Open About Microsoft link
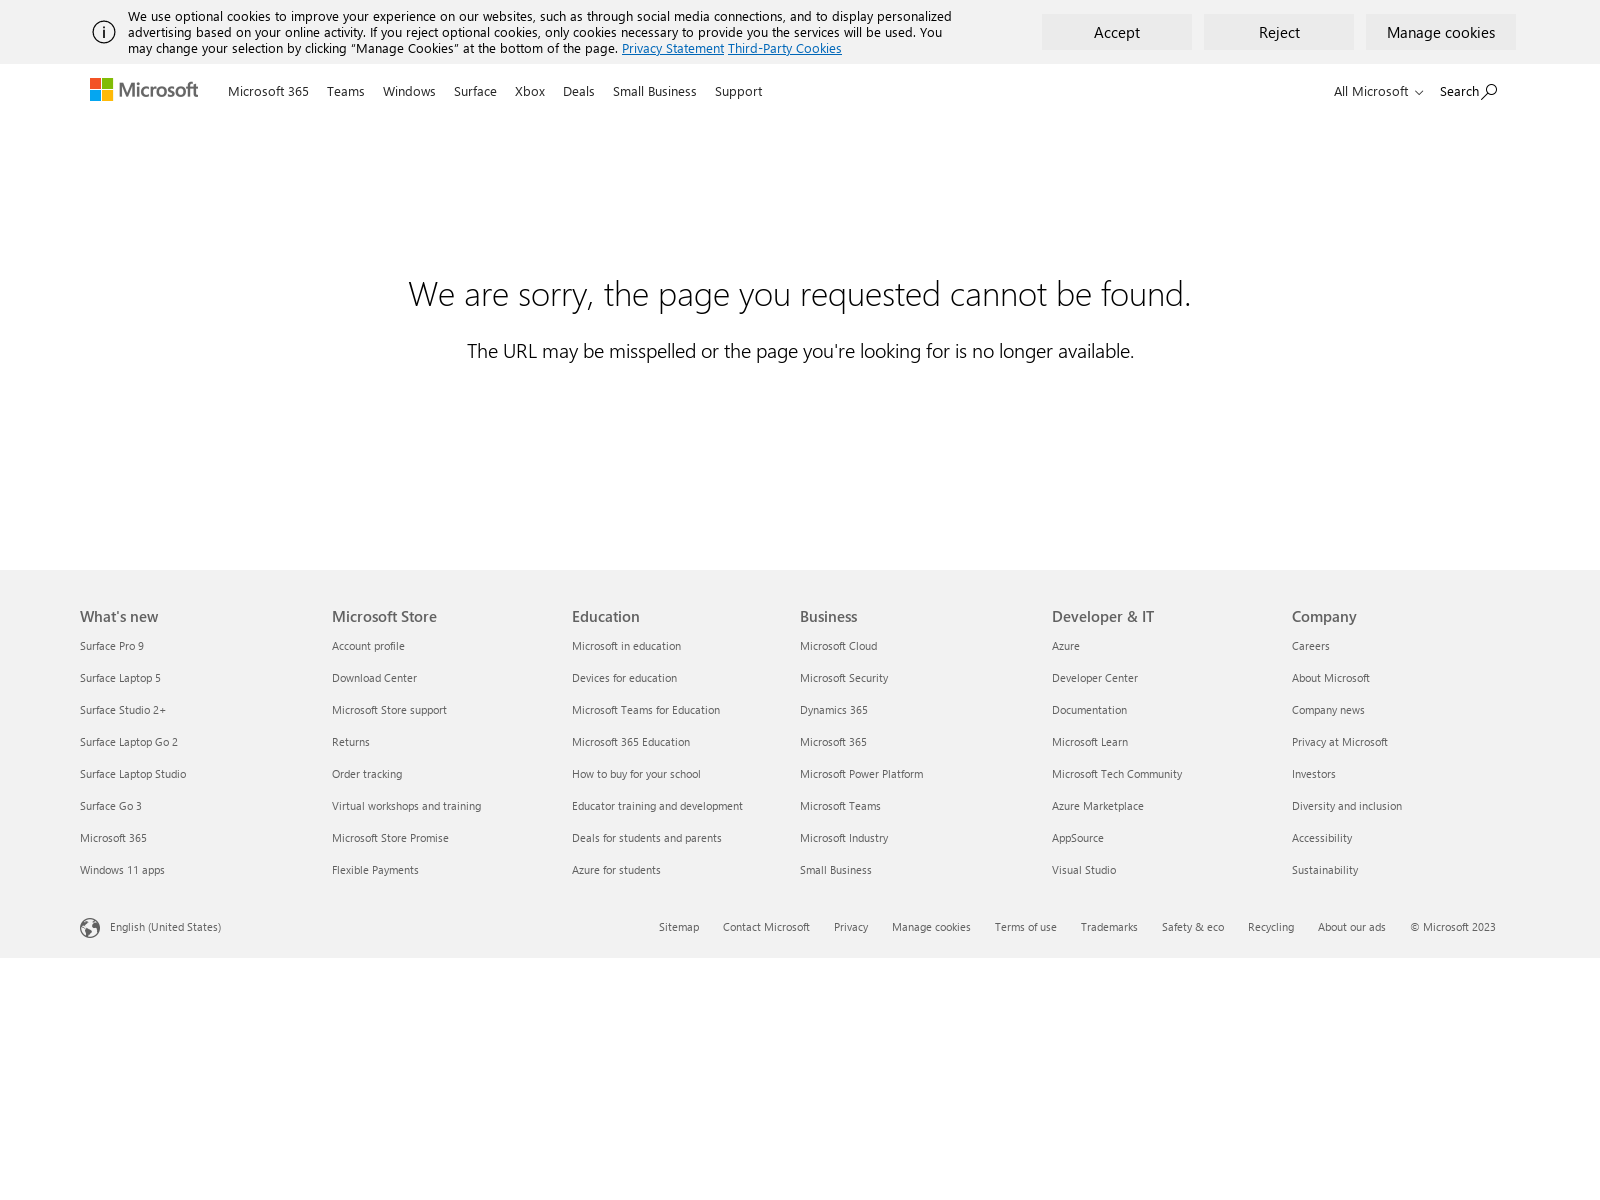 point(1331,678)
